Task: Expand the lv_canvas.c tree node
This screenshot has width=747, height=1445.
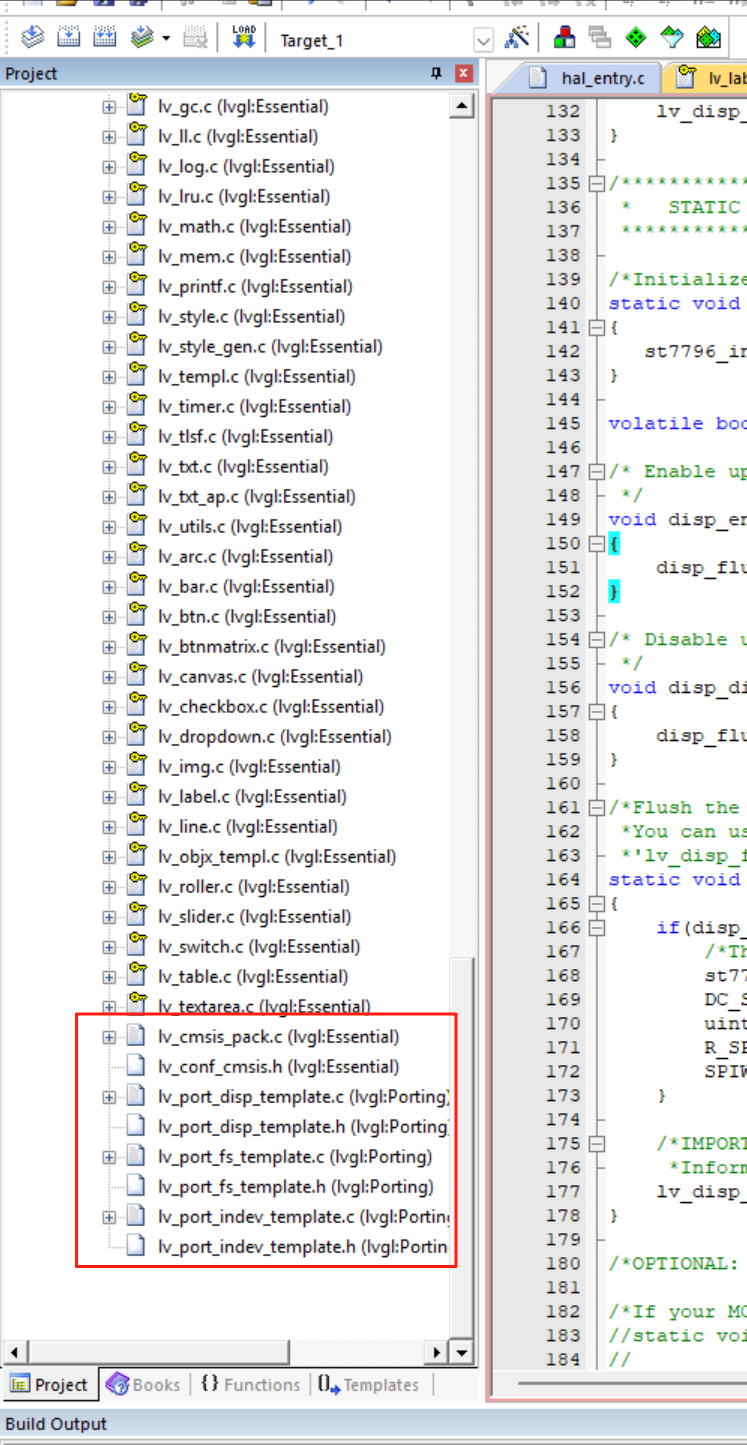Action: (109, 677)
